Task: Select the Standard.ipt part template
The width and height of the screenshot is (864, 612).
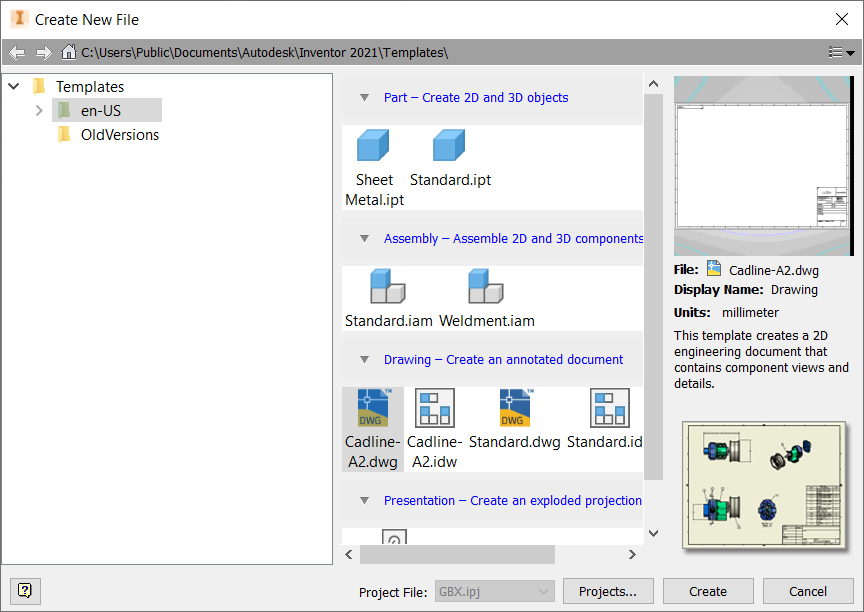Action: point(447,144)
